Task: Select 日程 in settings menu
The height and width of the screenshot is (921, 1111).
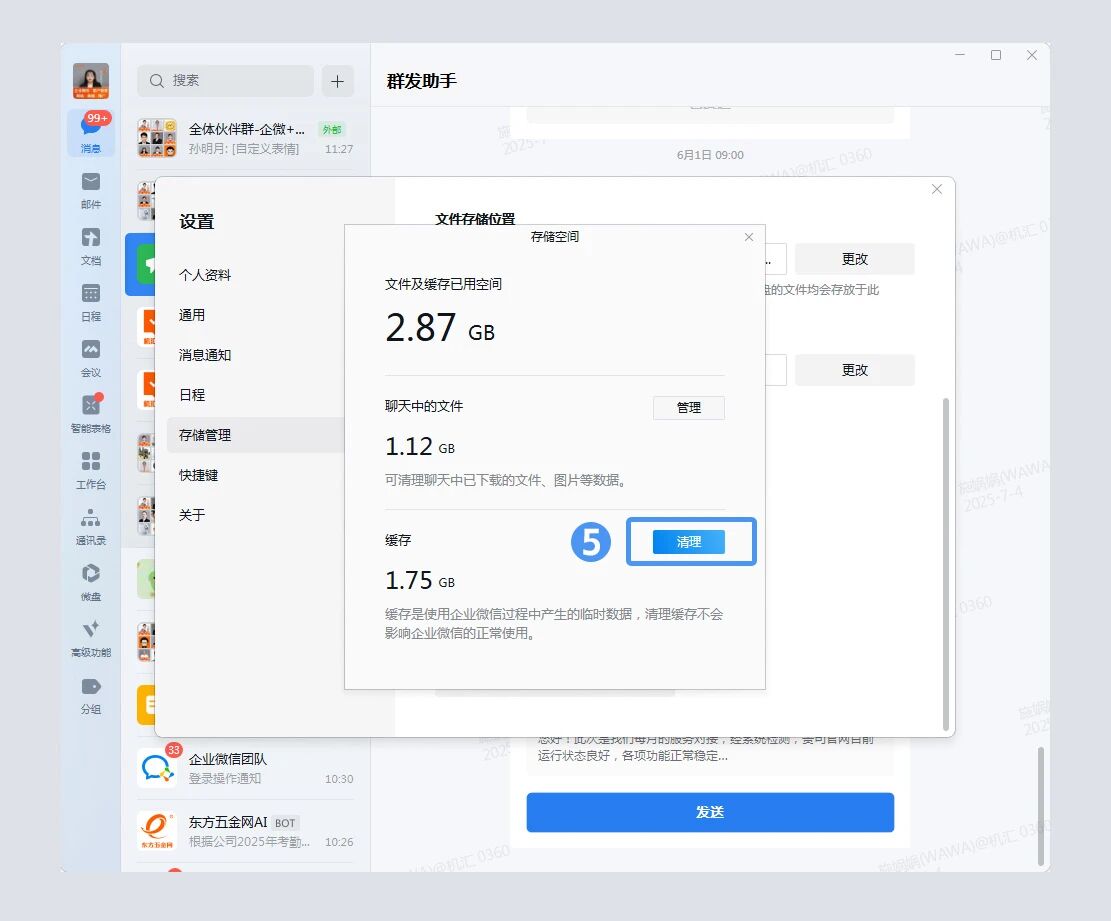Action: (192, 395)
